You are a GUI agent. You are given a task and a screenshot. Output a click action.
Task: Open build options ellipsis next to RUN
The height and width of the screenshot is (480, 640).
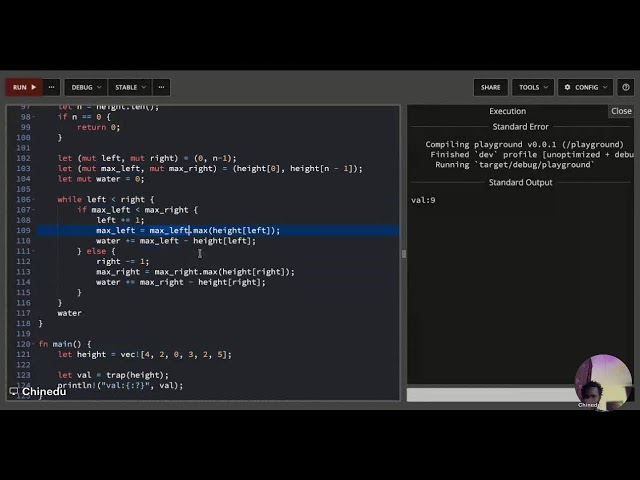(x=51, y=87)
